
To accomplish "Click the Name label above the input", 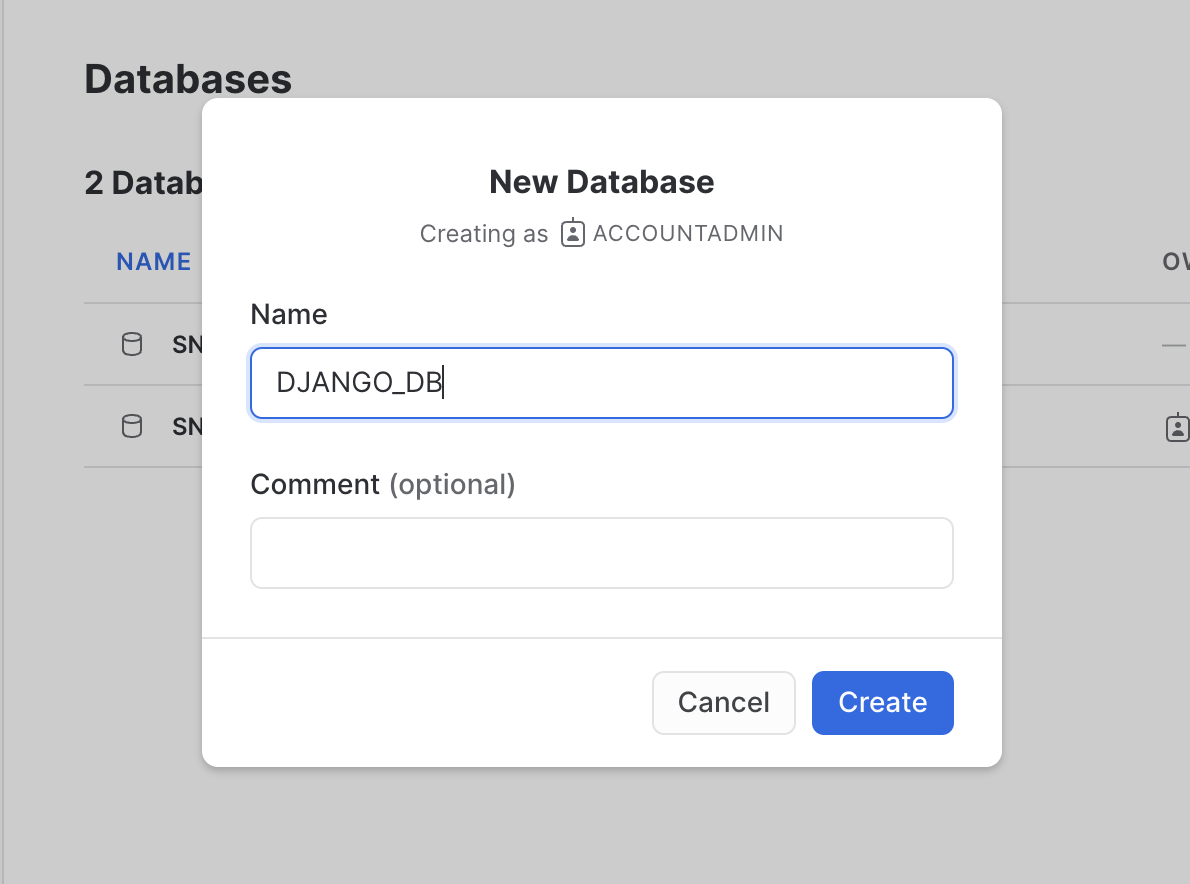I will (288, 315).
